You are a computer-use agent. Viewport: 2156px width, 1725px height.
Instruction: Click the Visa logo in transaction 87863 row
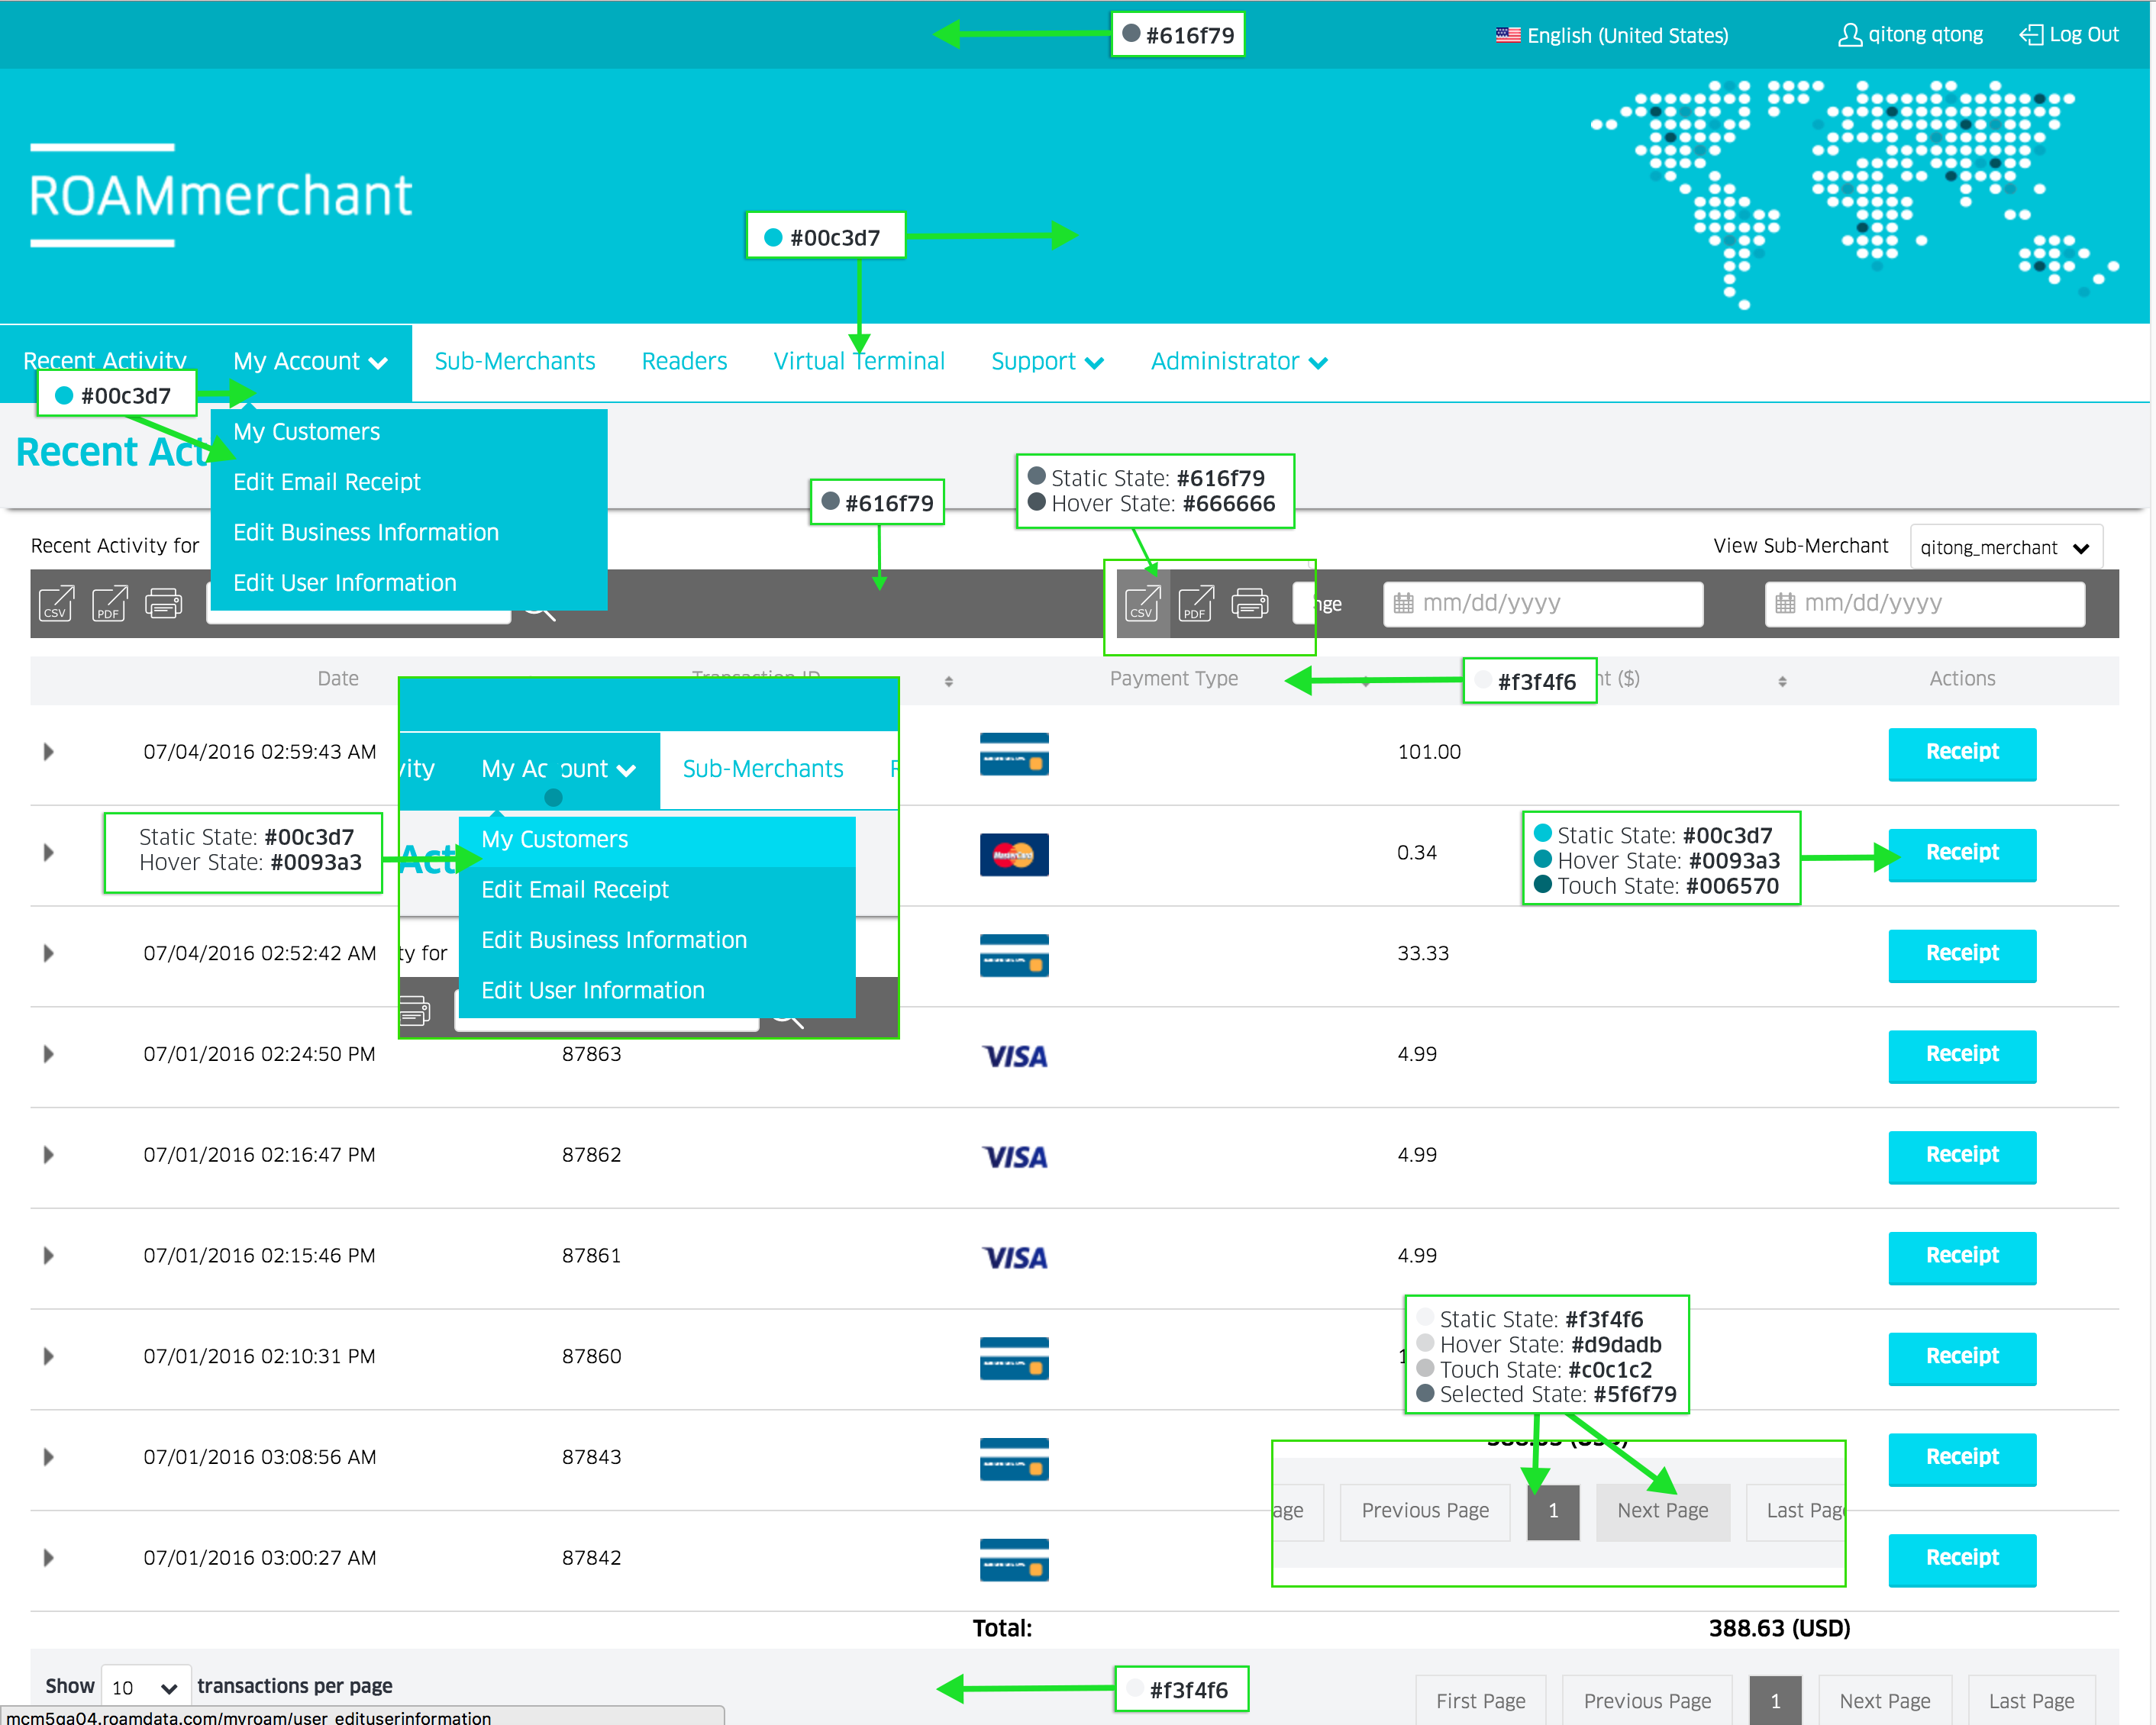point(1014,1056)
